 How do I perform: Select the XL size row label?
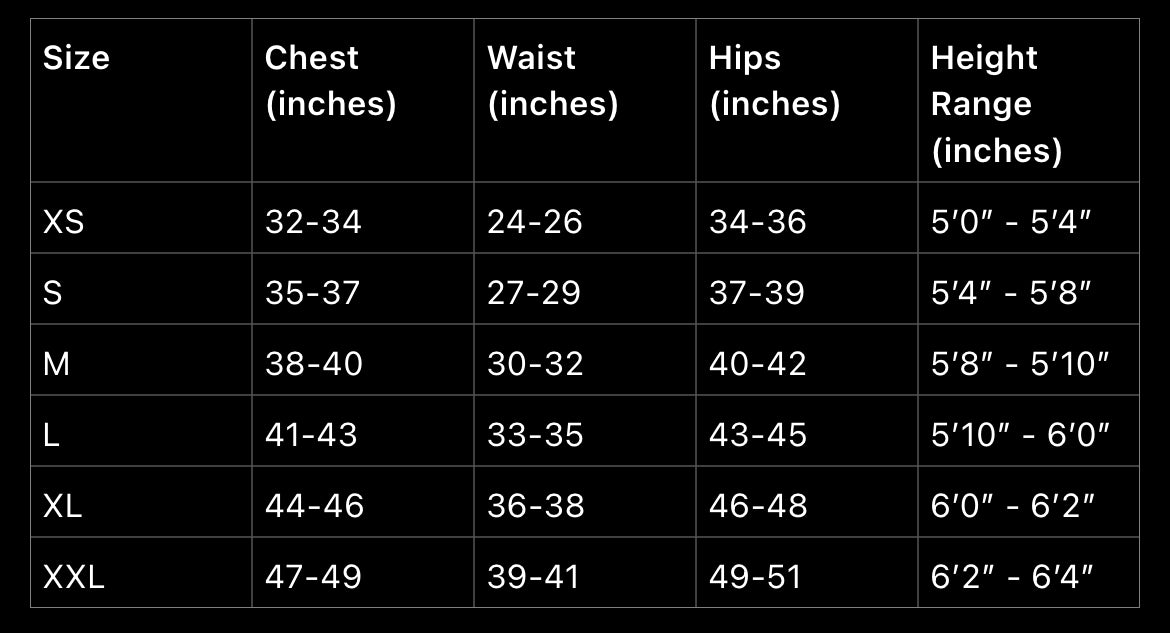pos(63,505)
